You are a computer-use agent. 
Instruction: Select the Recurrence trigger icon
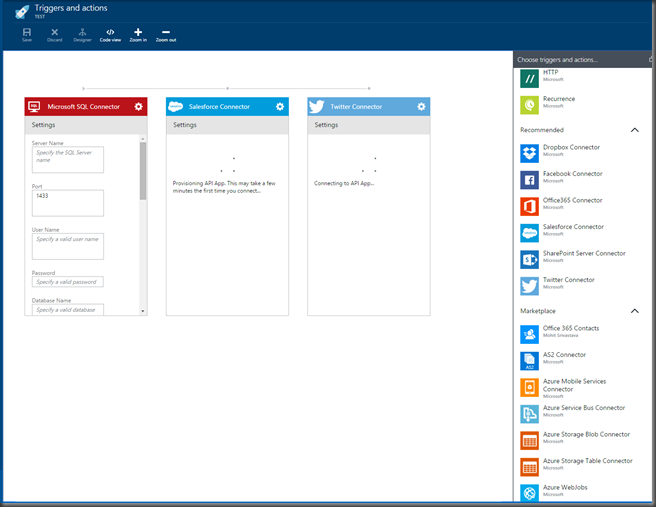pos(529,105)
